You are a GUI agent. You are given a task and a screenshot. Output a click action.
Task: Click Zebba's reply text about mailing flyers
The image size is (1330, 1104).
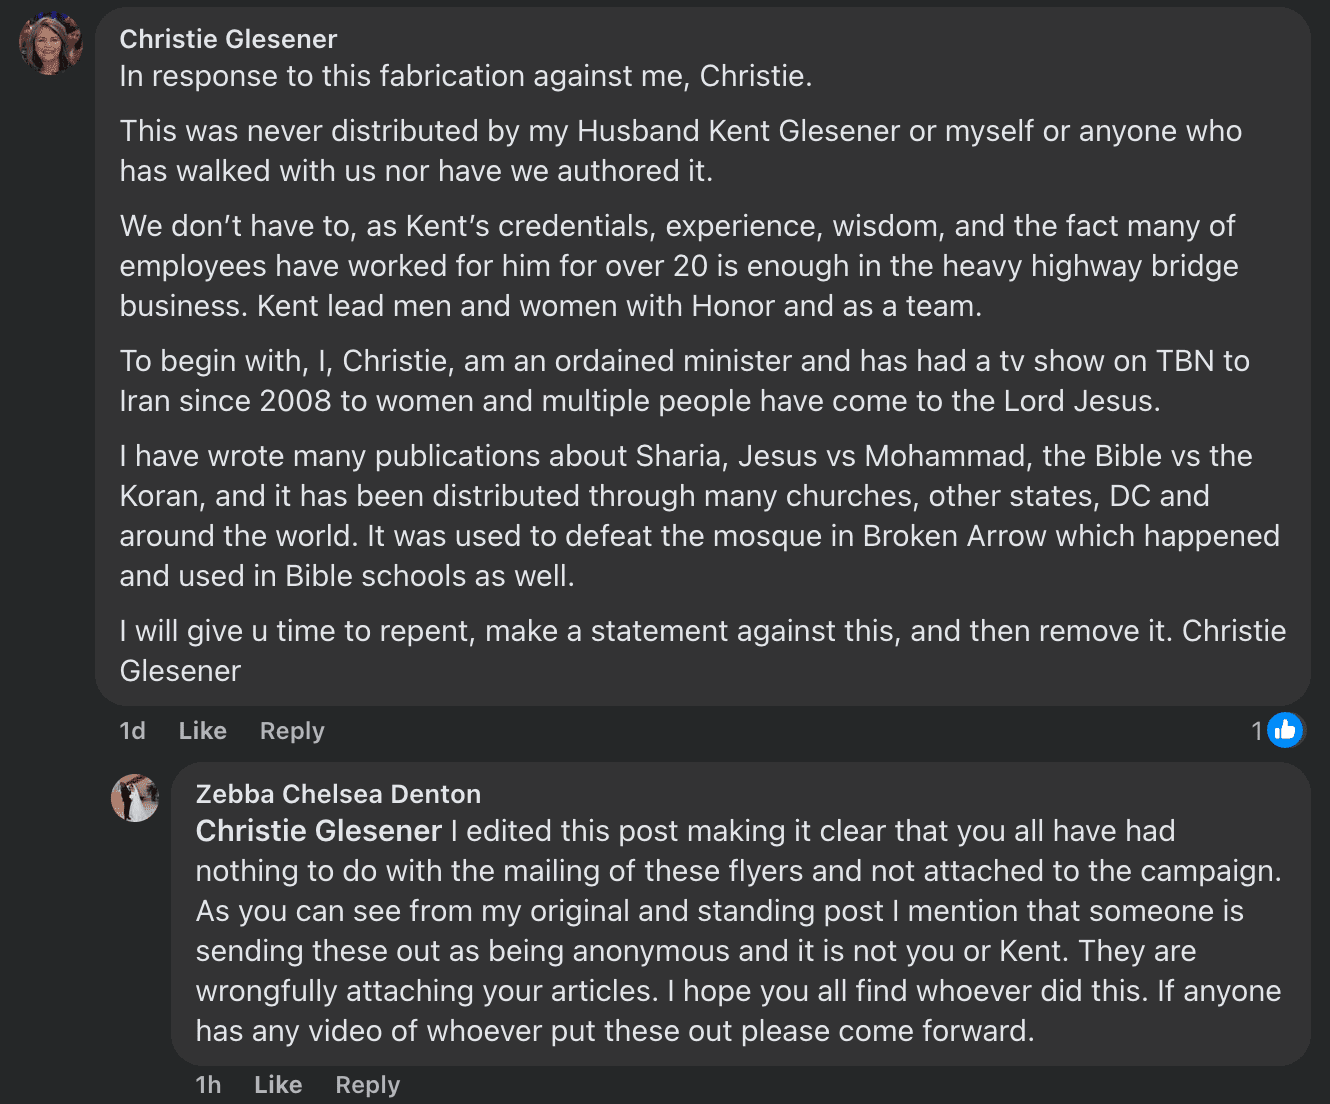coord(738,931)
